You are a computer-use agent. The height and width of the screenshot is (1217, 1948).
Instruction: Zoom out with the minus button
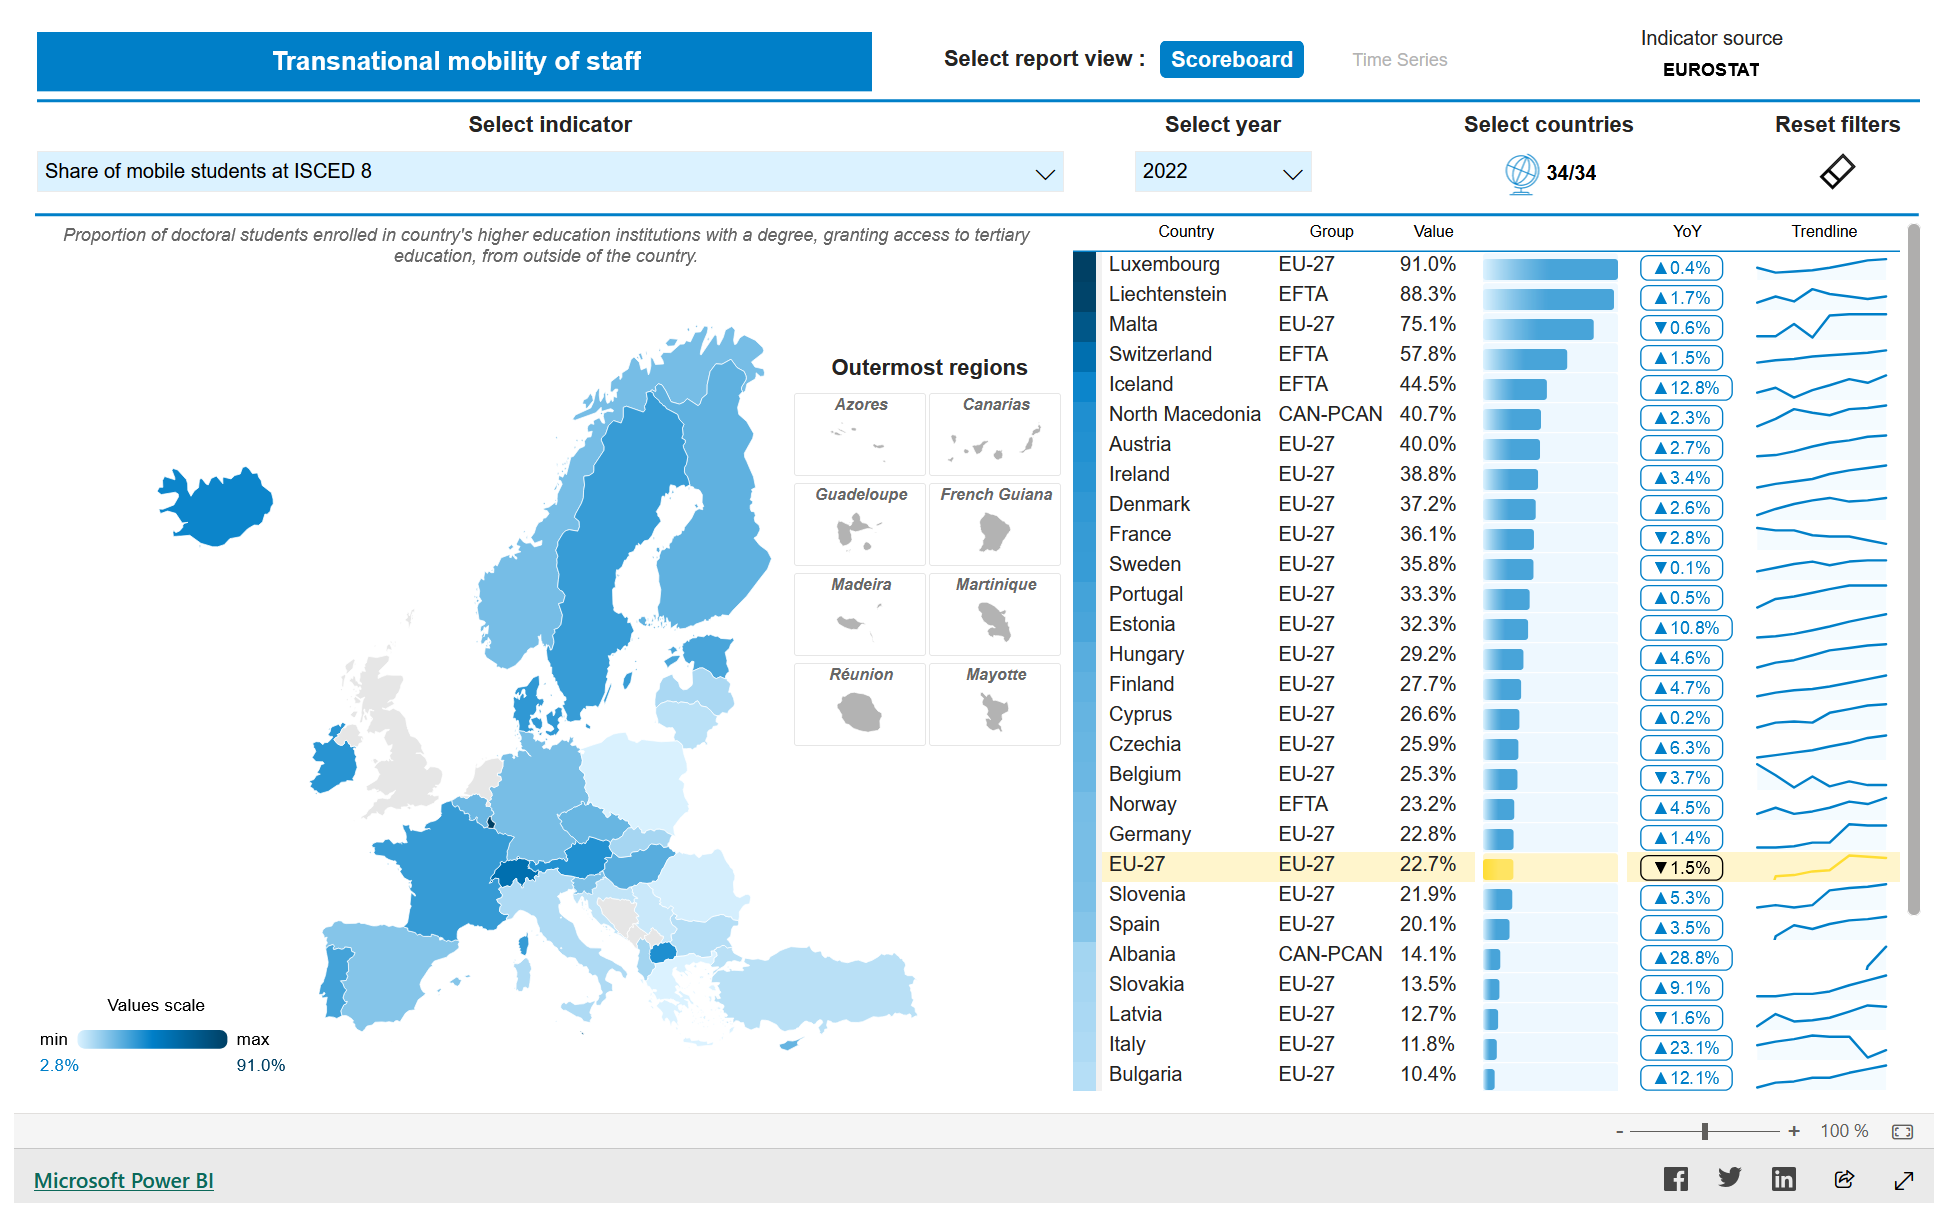pyautogui.click(x=1619, y=1131)
